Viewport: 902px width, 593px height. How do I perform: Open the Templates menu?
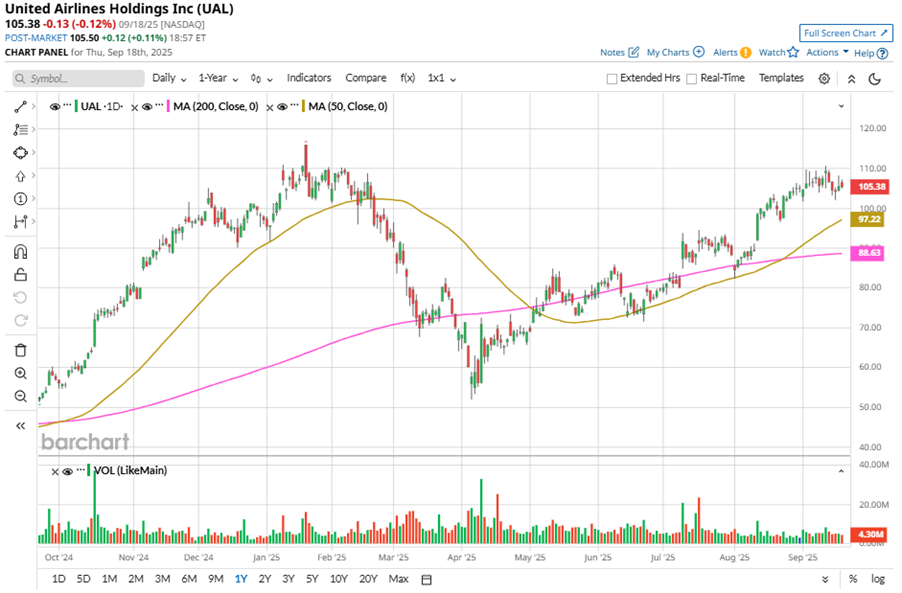coord(781,78)
